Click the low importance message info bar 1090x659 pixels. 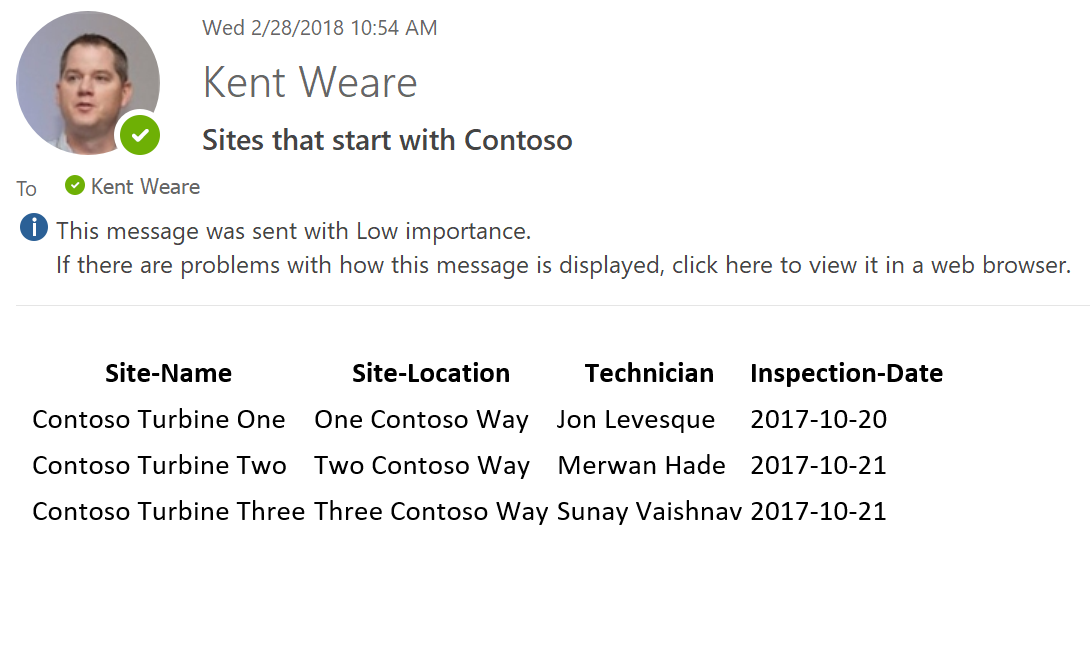(x=293, y=231)
